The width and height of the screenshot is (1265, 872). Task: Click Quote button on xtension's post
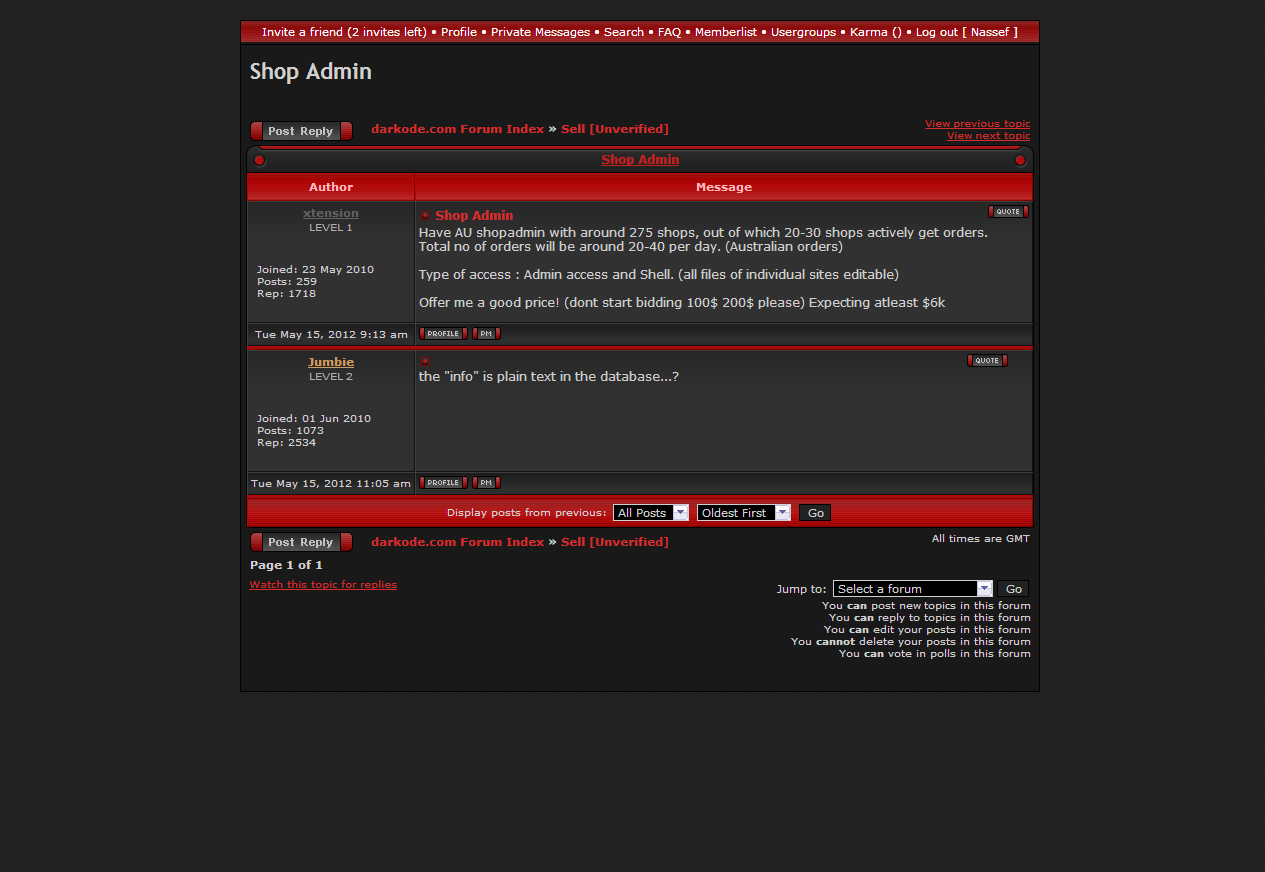coord(1007,212)
